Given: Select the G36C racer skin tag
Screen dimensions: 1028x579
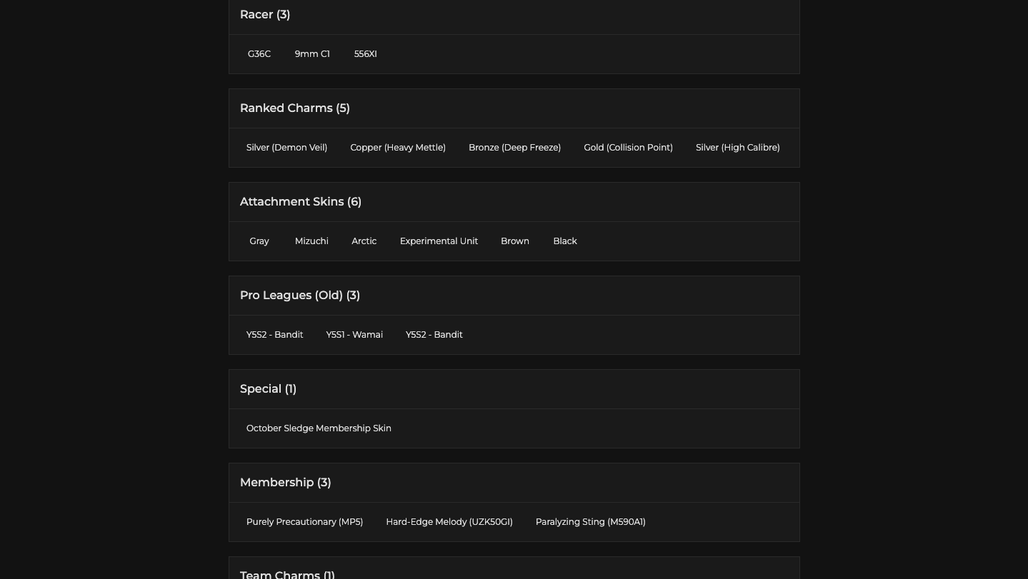Looking at the screenshot, I should [x=259, y=54].
